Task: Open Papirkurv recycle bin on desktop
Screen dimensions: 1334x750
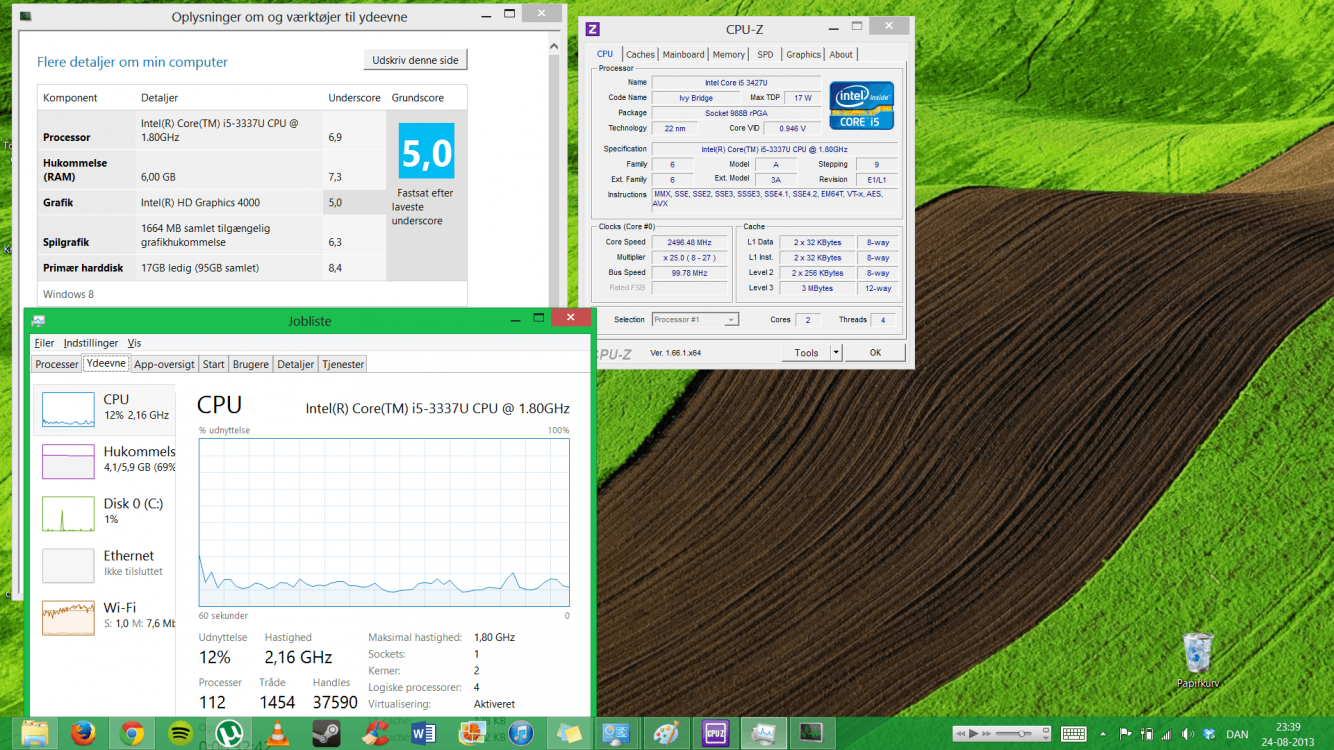Action: (x=1197, y=660)
